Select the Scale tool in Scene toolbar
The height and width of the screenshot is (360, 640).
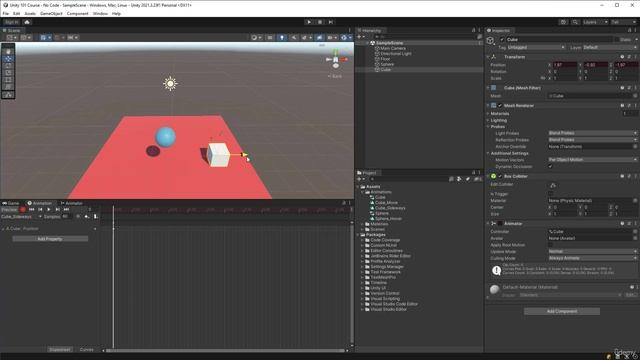tap(8, 73)
